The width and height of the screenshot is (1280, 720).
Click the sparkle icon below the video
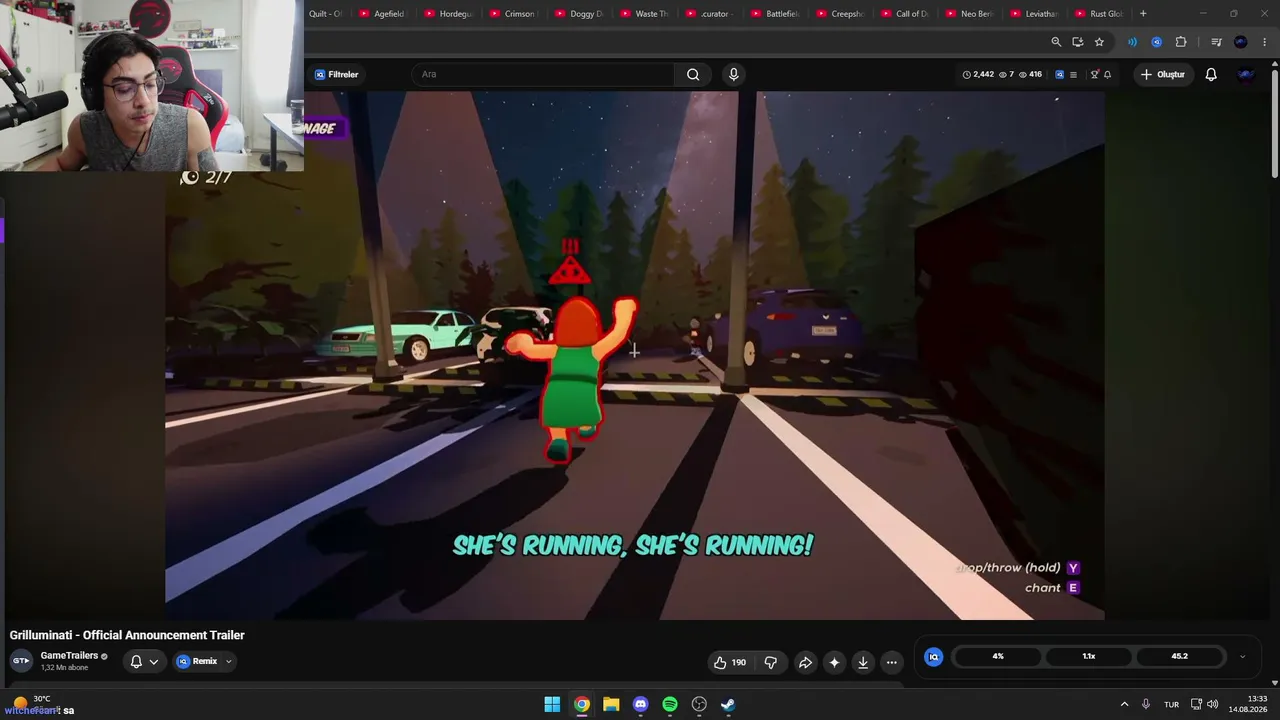coord(834,662)
